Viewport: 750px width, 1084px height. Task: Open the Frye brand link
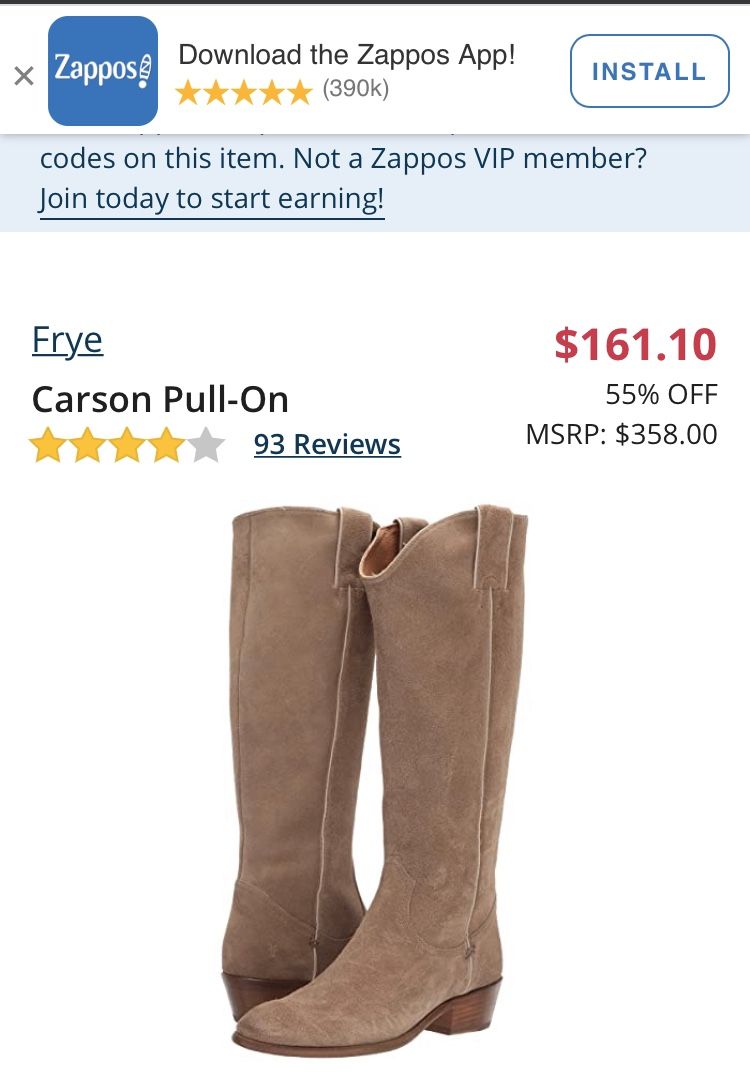67,341
